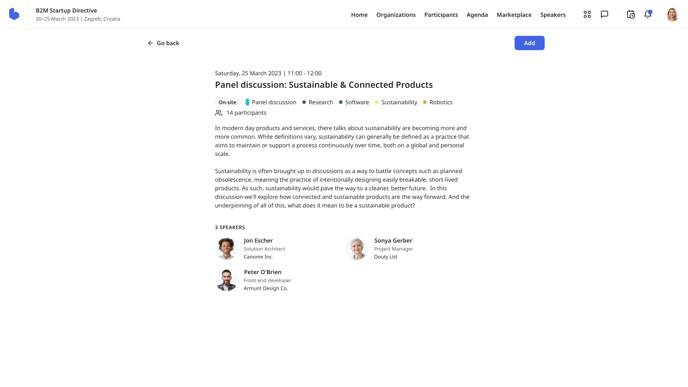This screenshot has height=387, width=688.
Task: Open the chat messages icon
Action: [x=604, y=14]
